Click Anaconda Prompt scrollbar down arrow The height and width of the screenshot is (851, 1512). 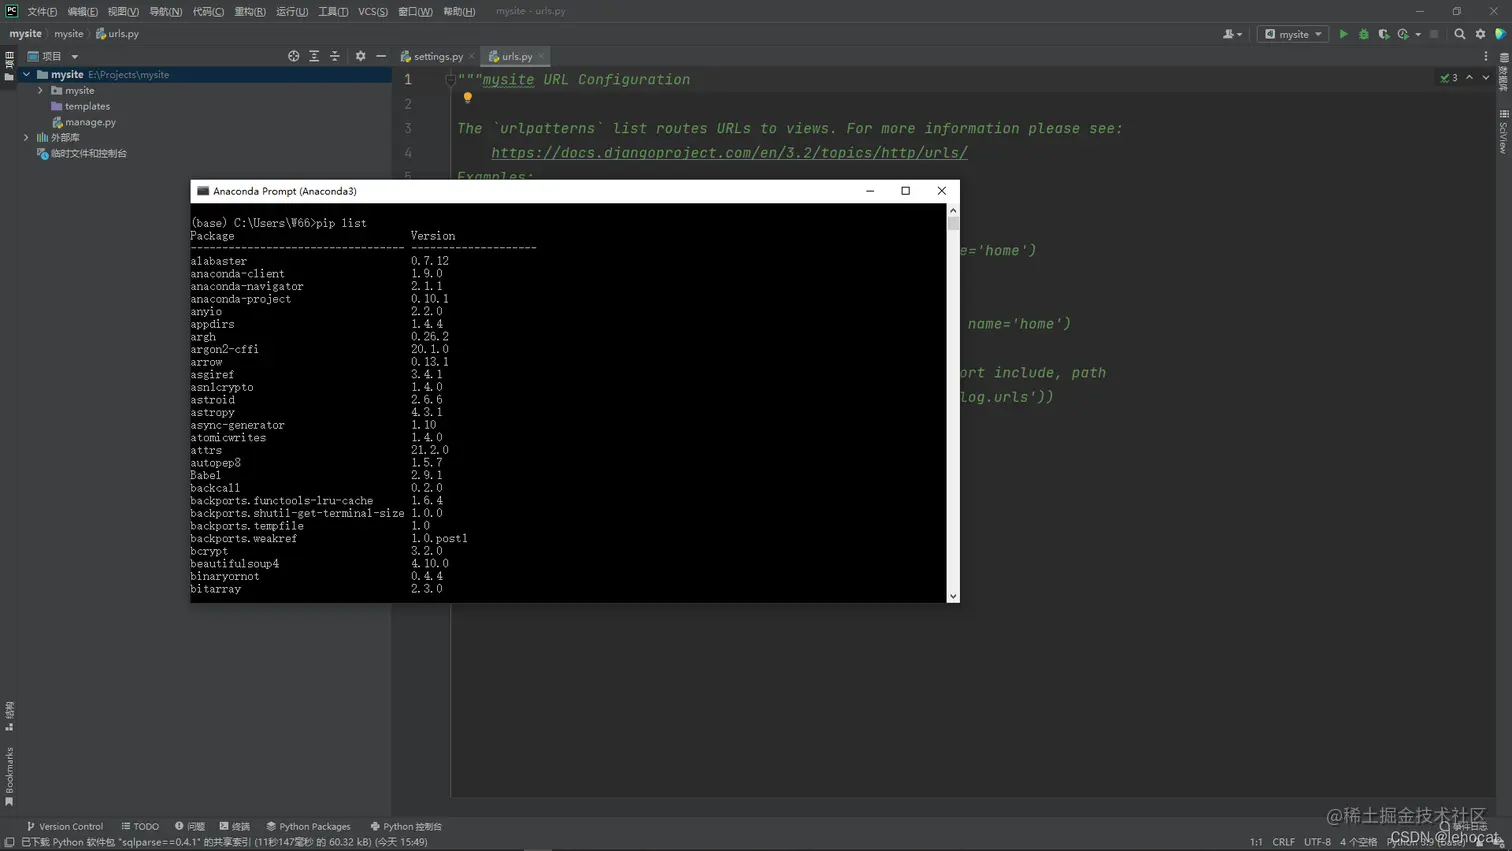[x=953, y=596]
